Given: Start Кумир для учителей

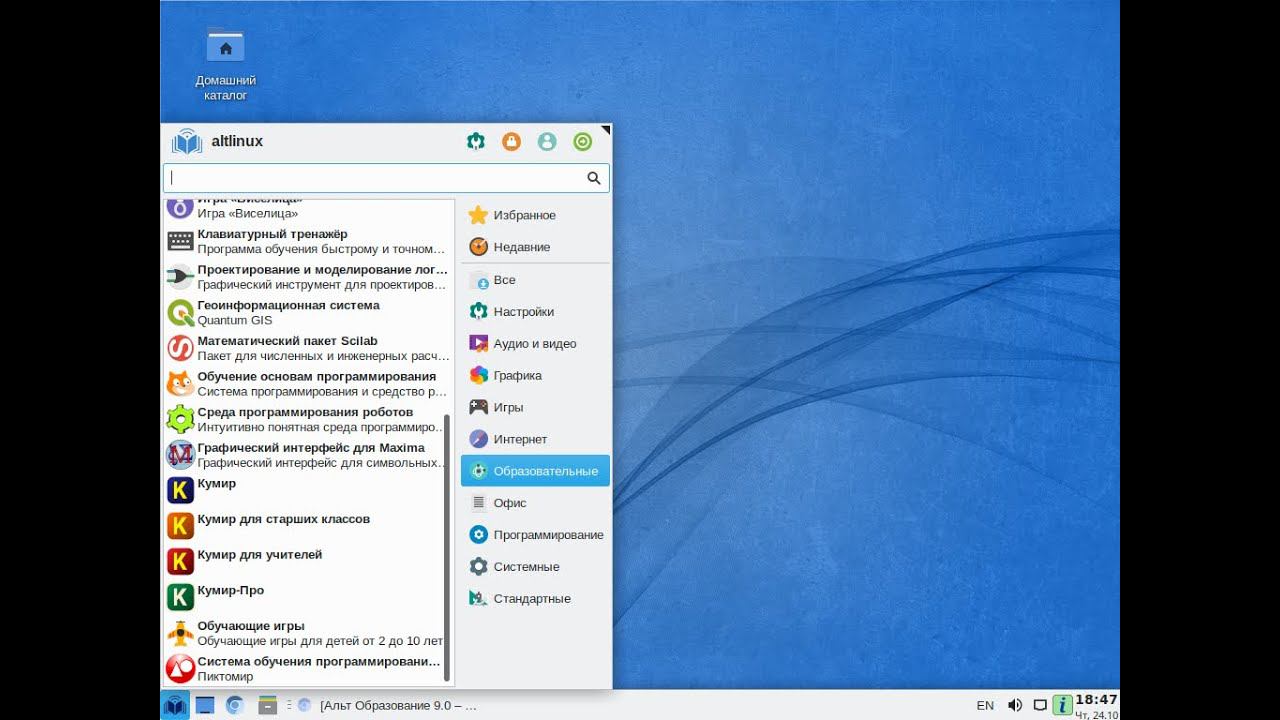Looking at the screenshot, I should pos(307,561).
